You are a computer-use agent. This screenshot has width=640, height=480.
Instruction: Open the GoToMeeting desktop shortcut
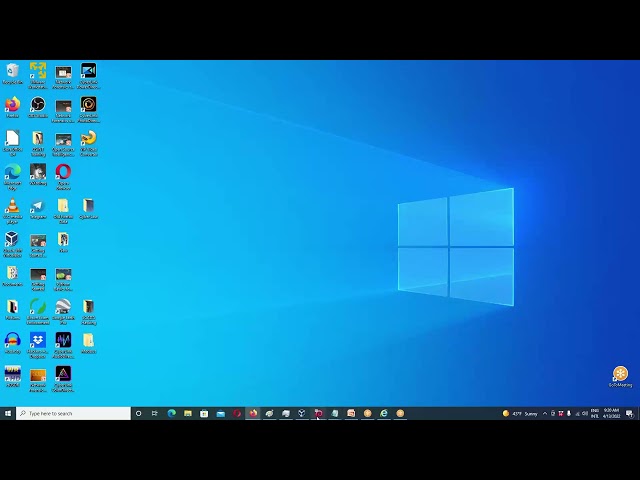[620, 376]
